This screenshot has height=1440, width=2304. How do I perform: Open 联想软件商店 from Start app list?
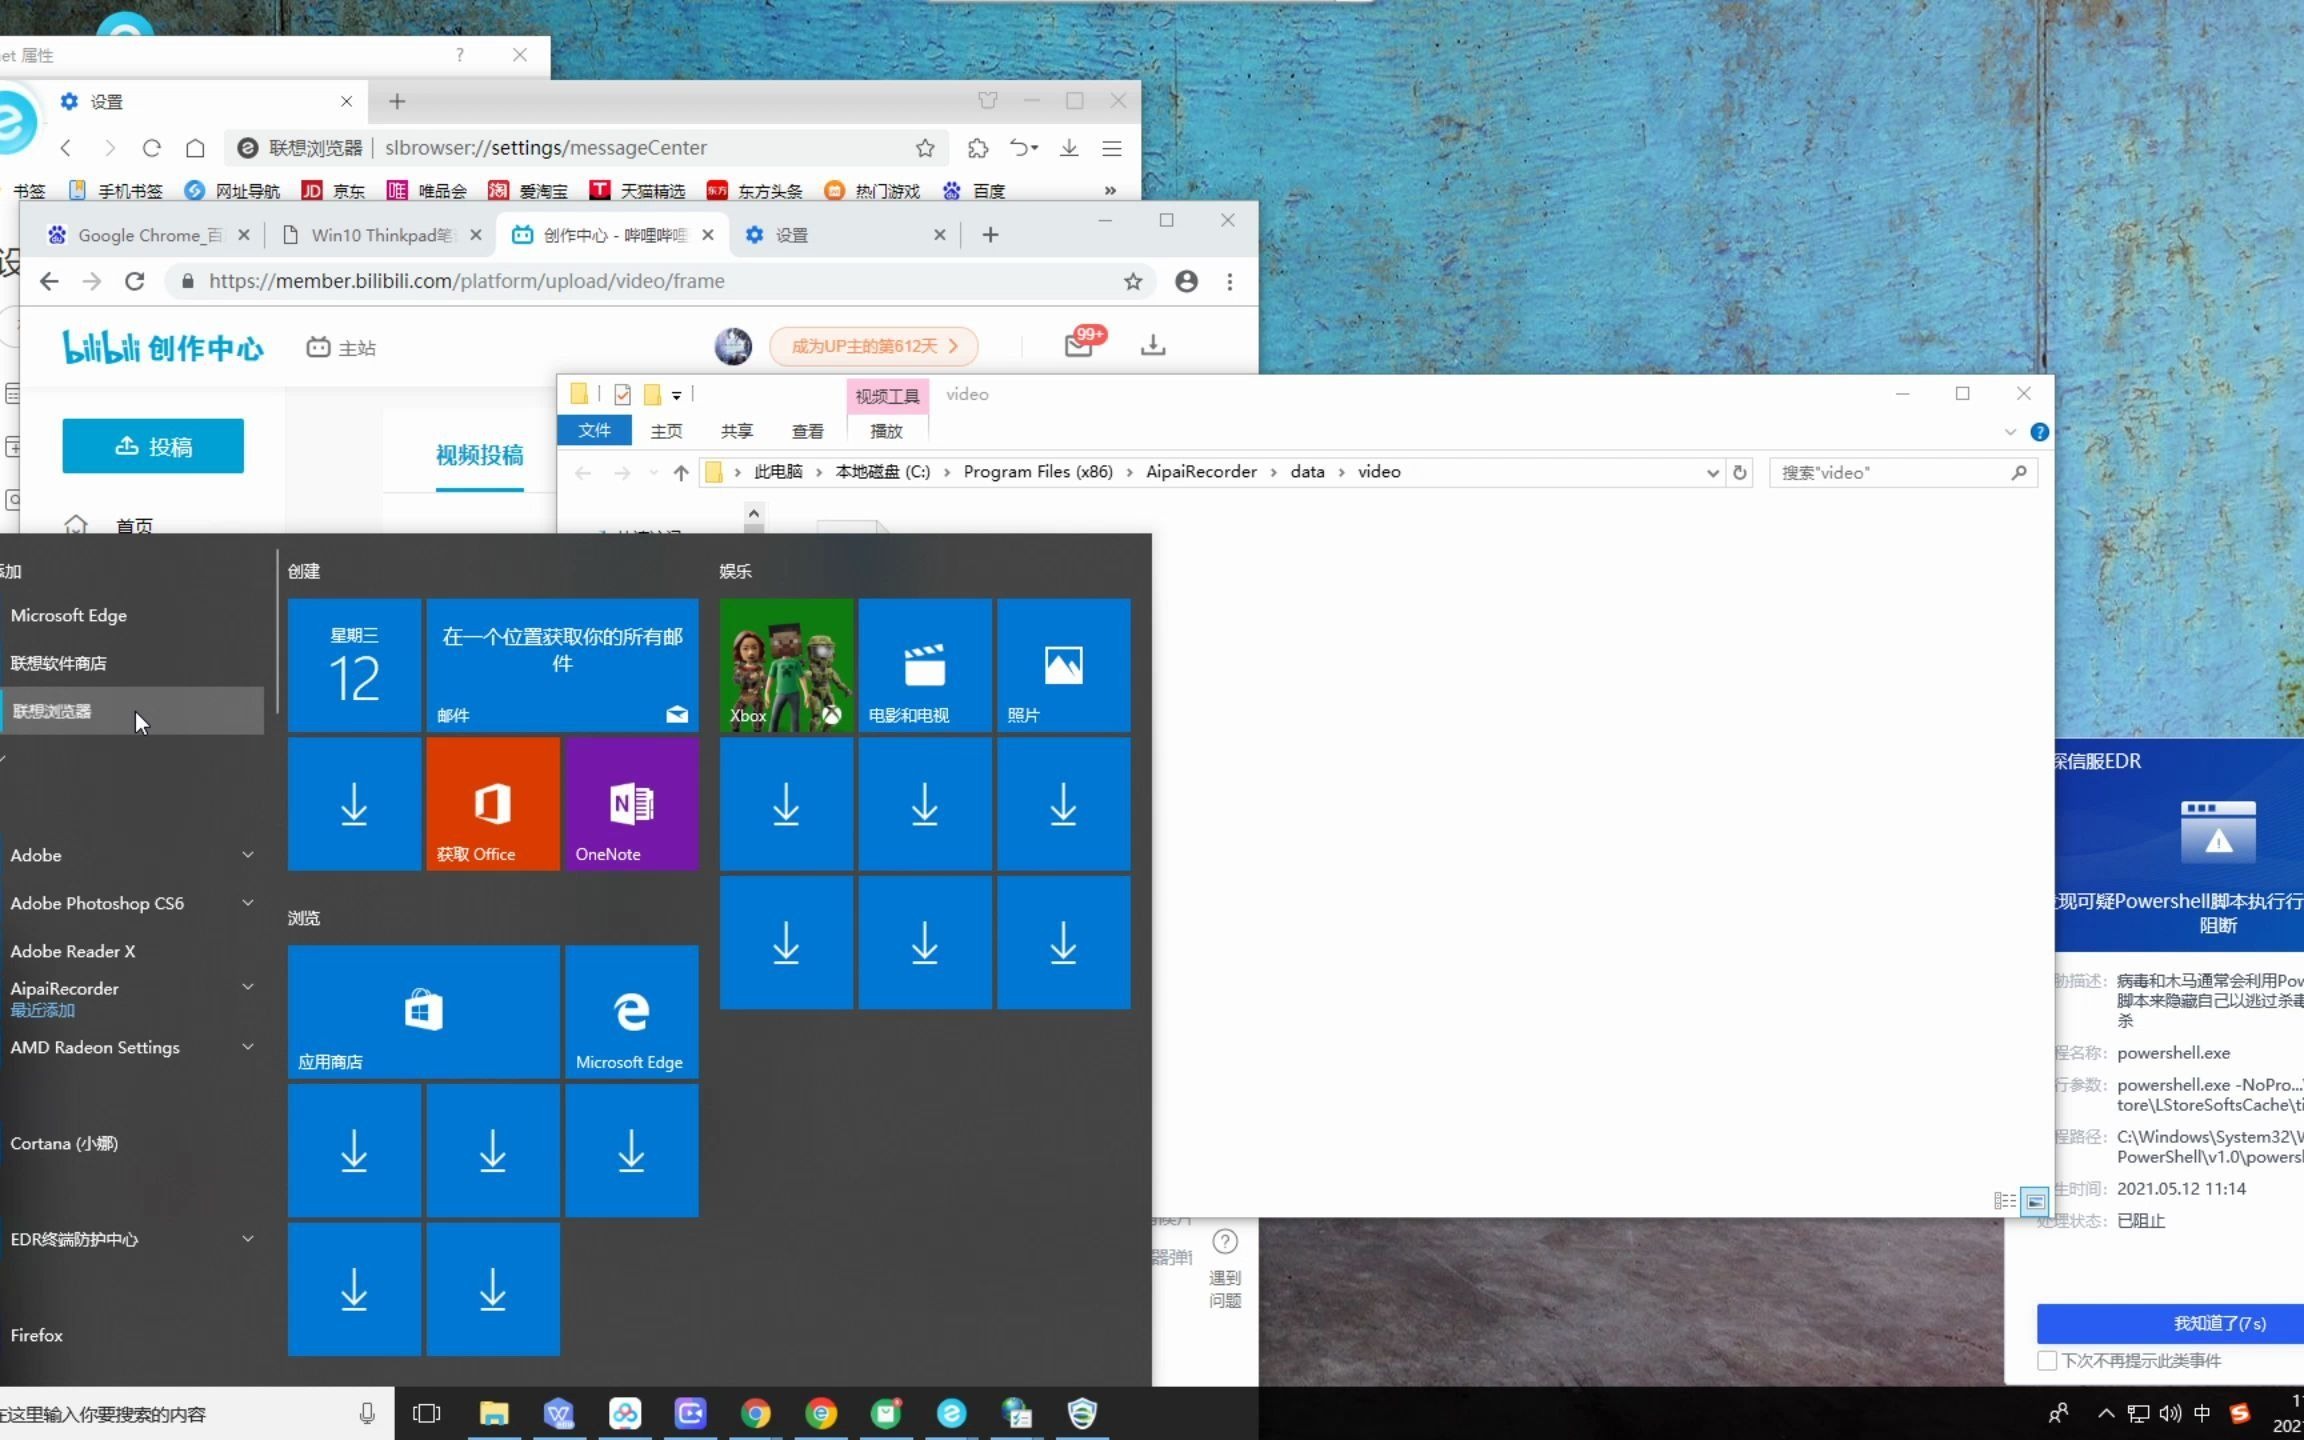click(132, 663)
